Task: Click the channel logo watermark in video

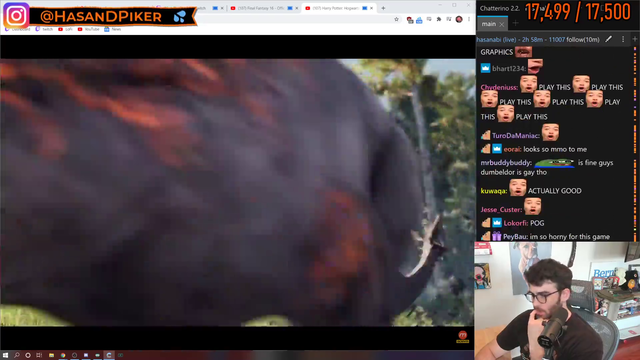Action: pyautogui.click(x=462, y=336)
